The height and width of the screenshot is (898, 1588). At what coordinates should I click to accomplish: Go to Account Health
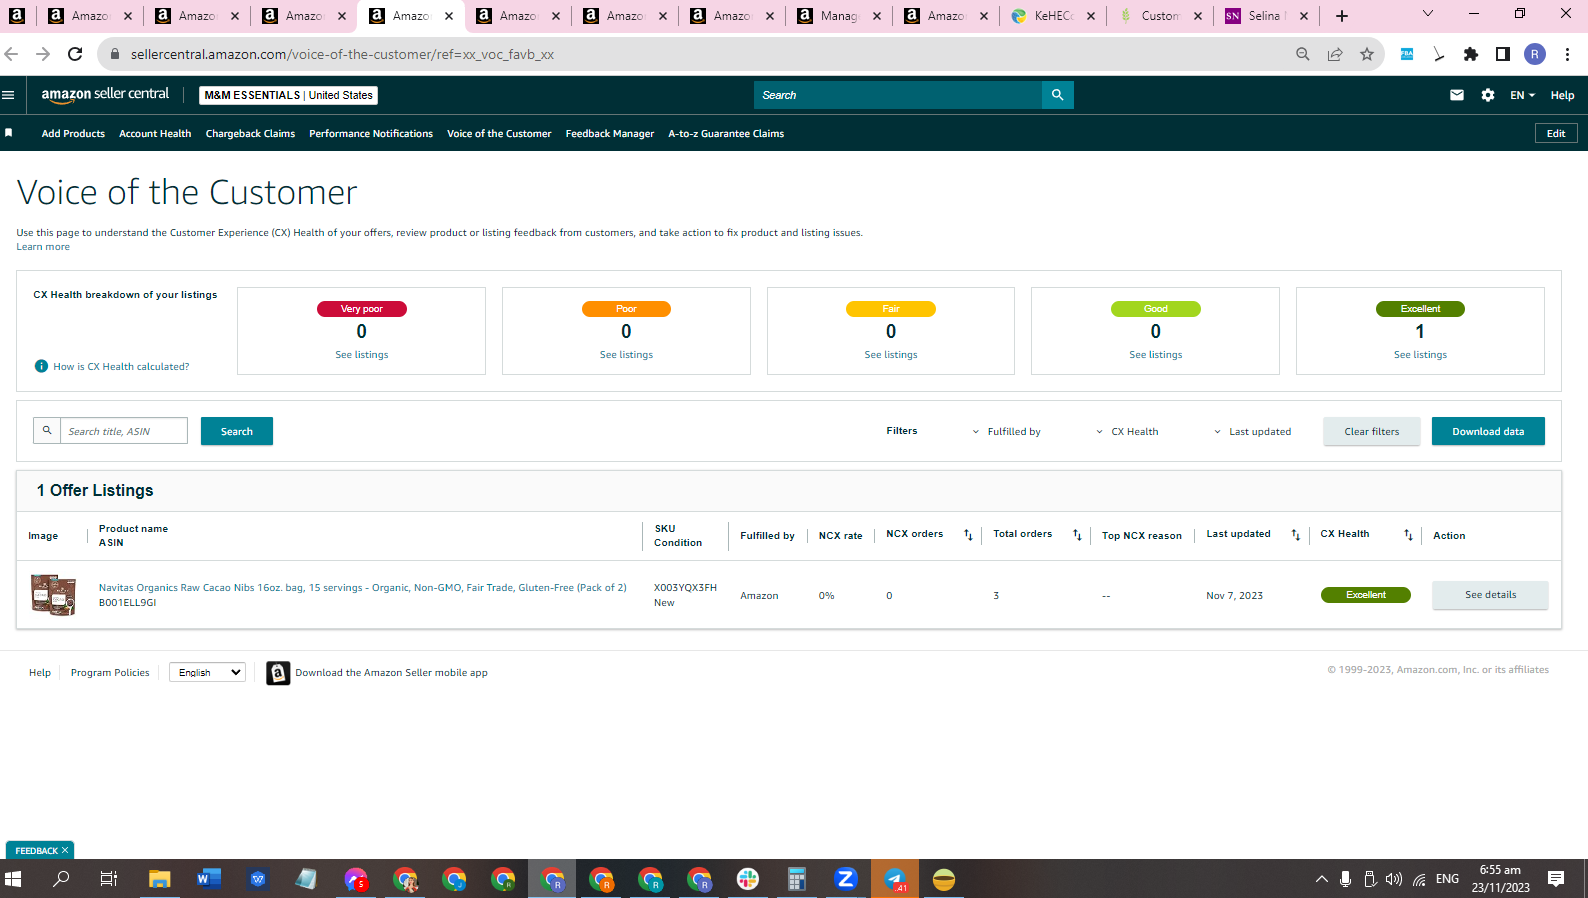[155, 134]
